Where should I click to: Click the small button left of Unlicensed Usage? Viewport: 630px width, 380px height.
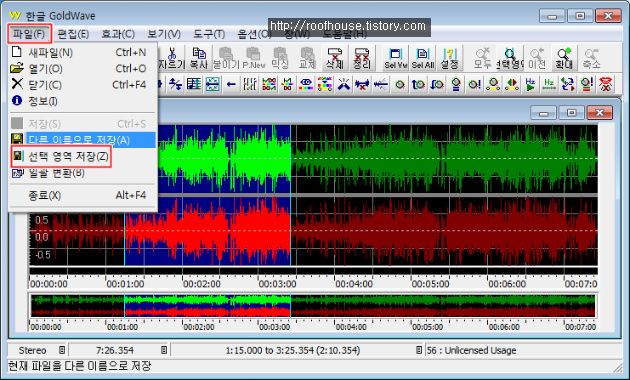coord(419,350)
